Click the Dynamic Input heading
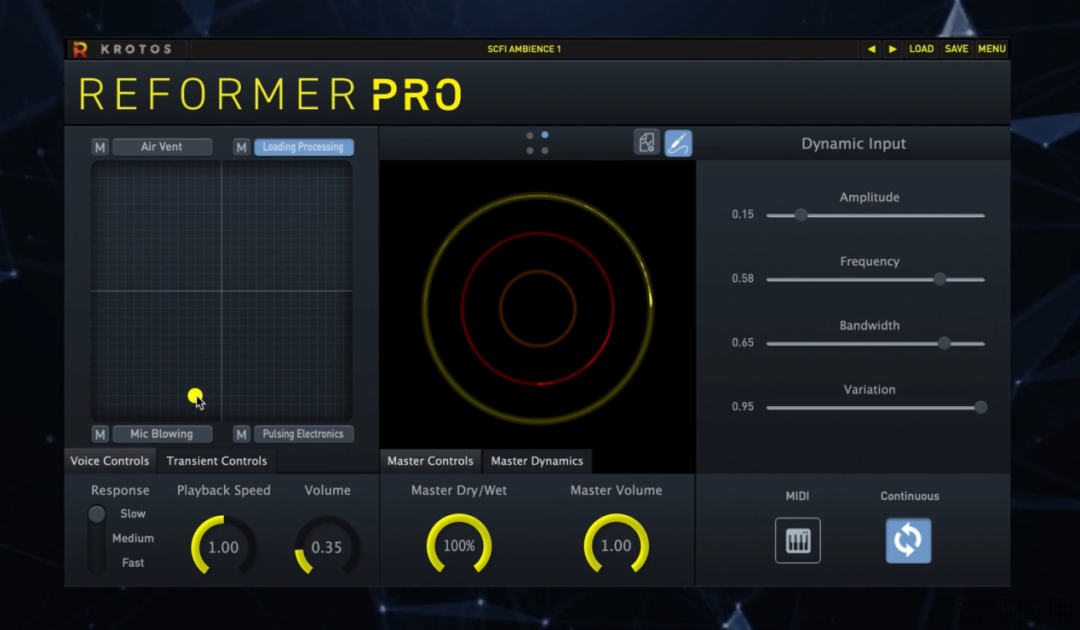The height and width of the screenshot is (630, 1080). 853,143
